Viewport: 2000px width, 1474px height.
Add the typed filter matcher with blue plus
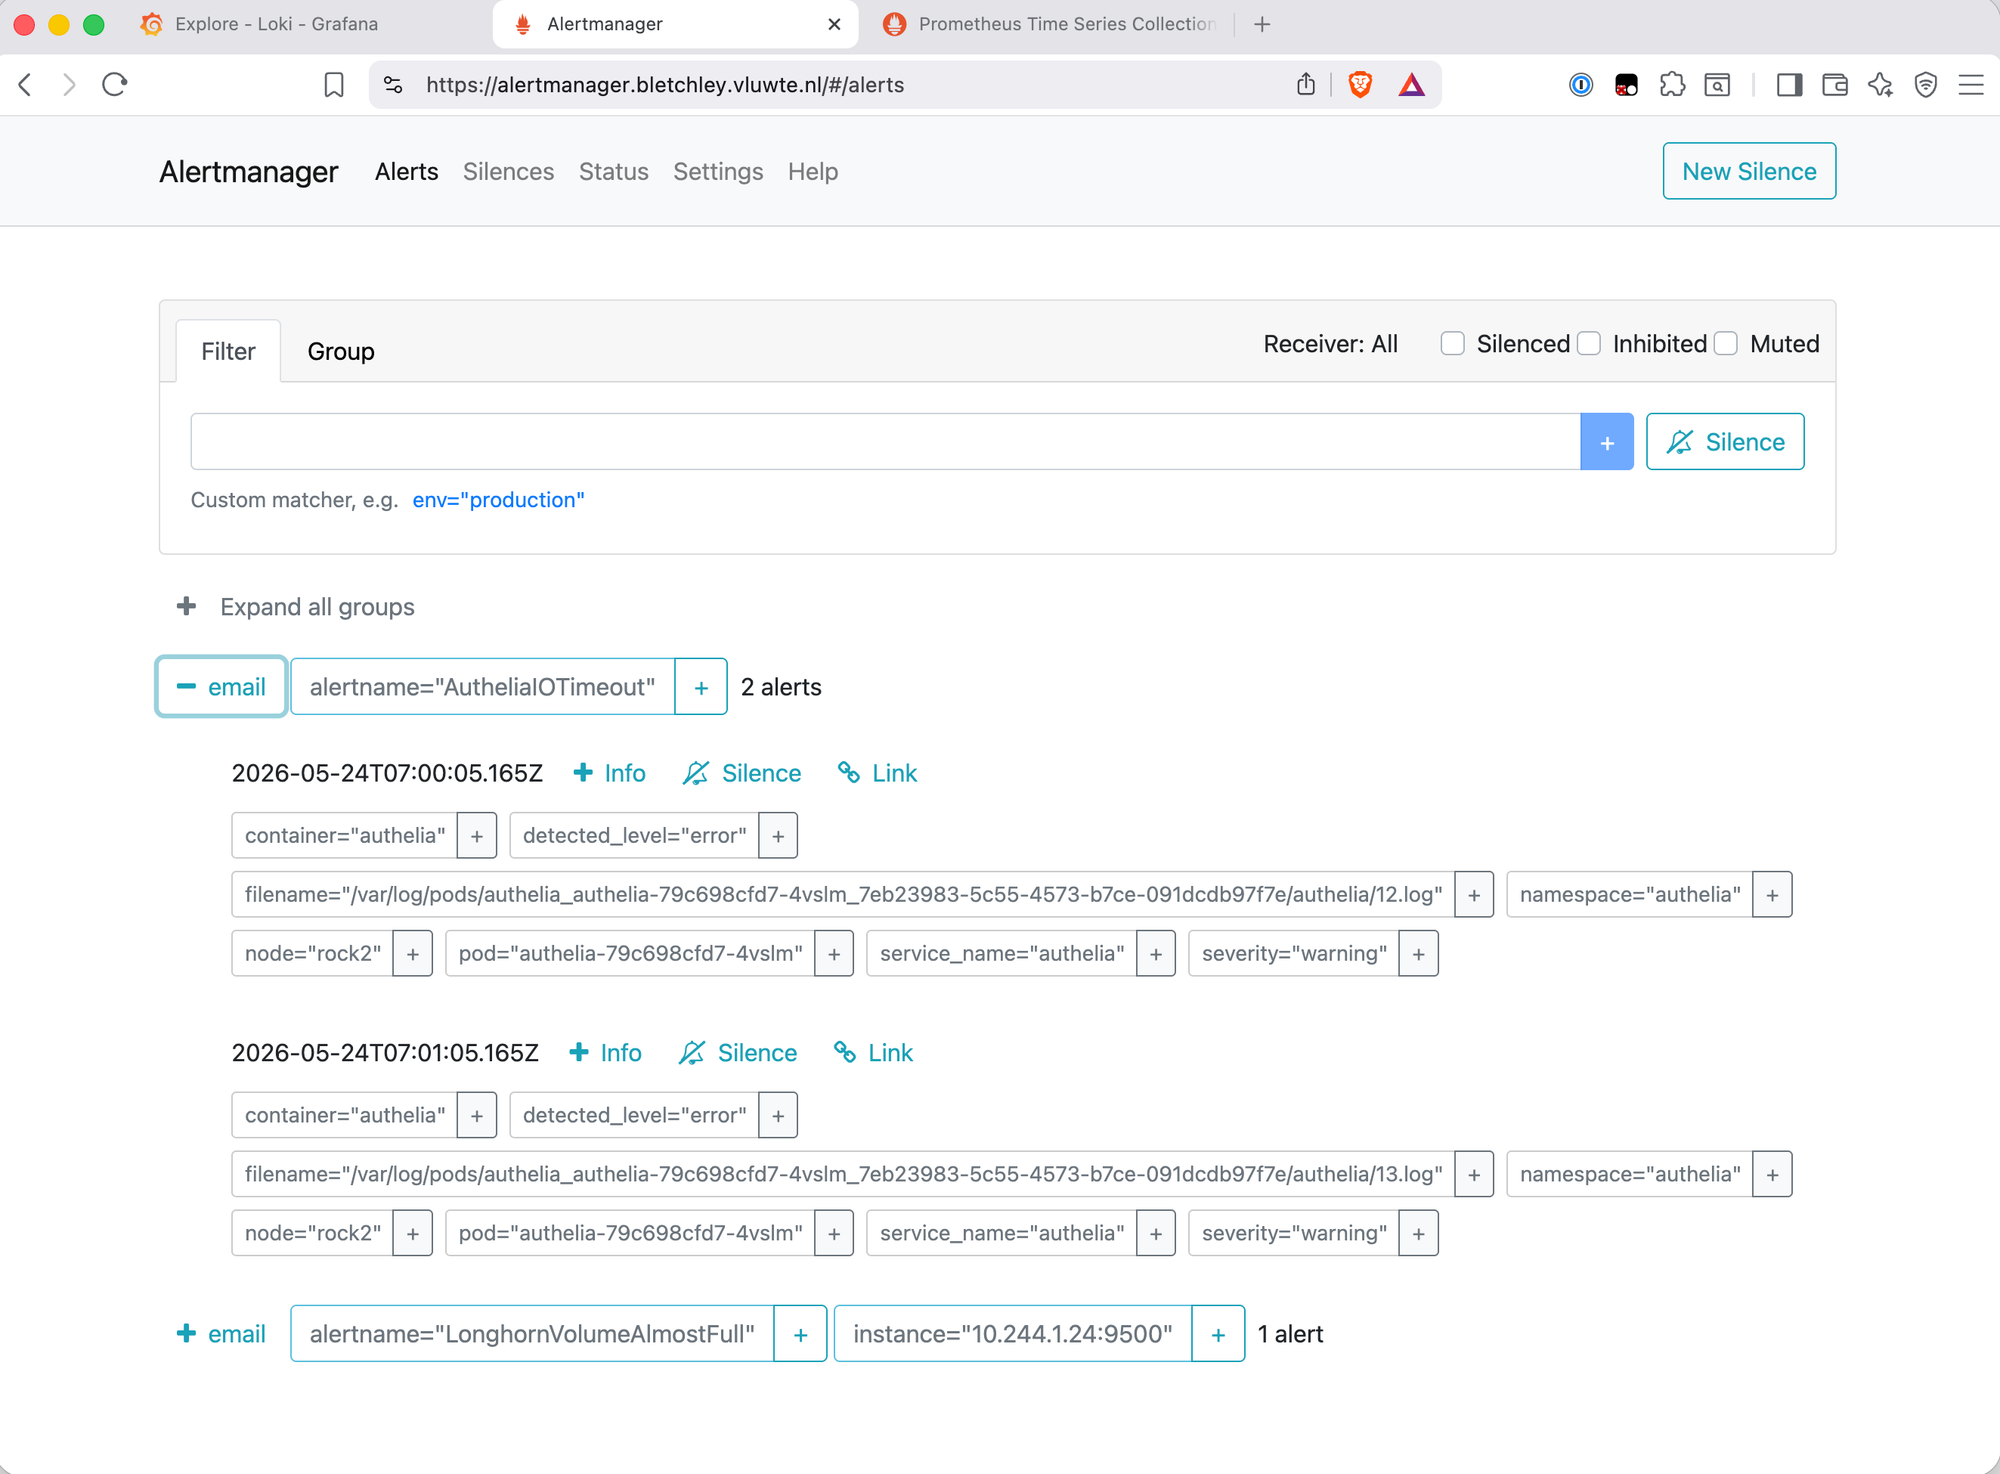pos(1607,442)
